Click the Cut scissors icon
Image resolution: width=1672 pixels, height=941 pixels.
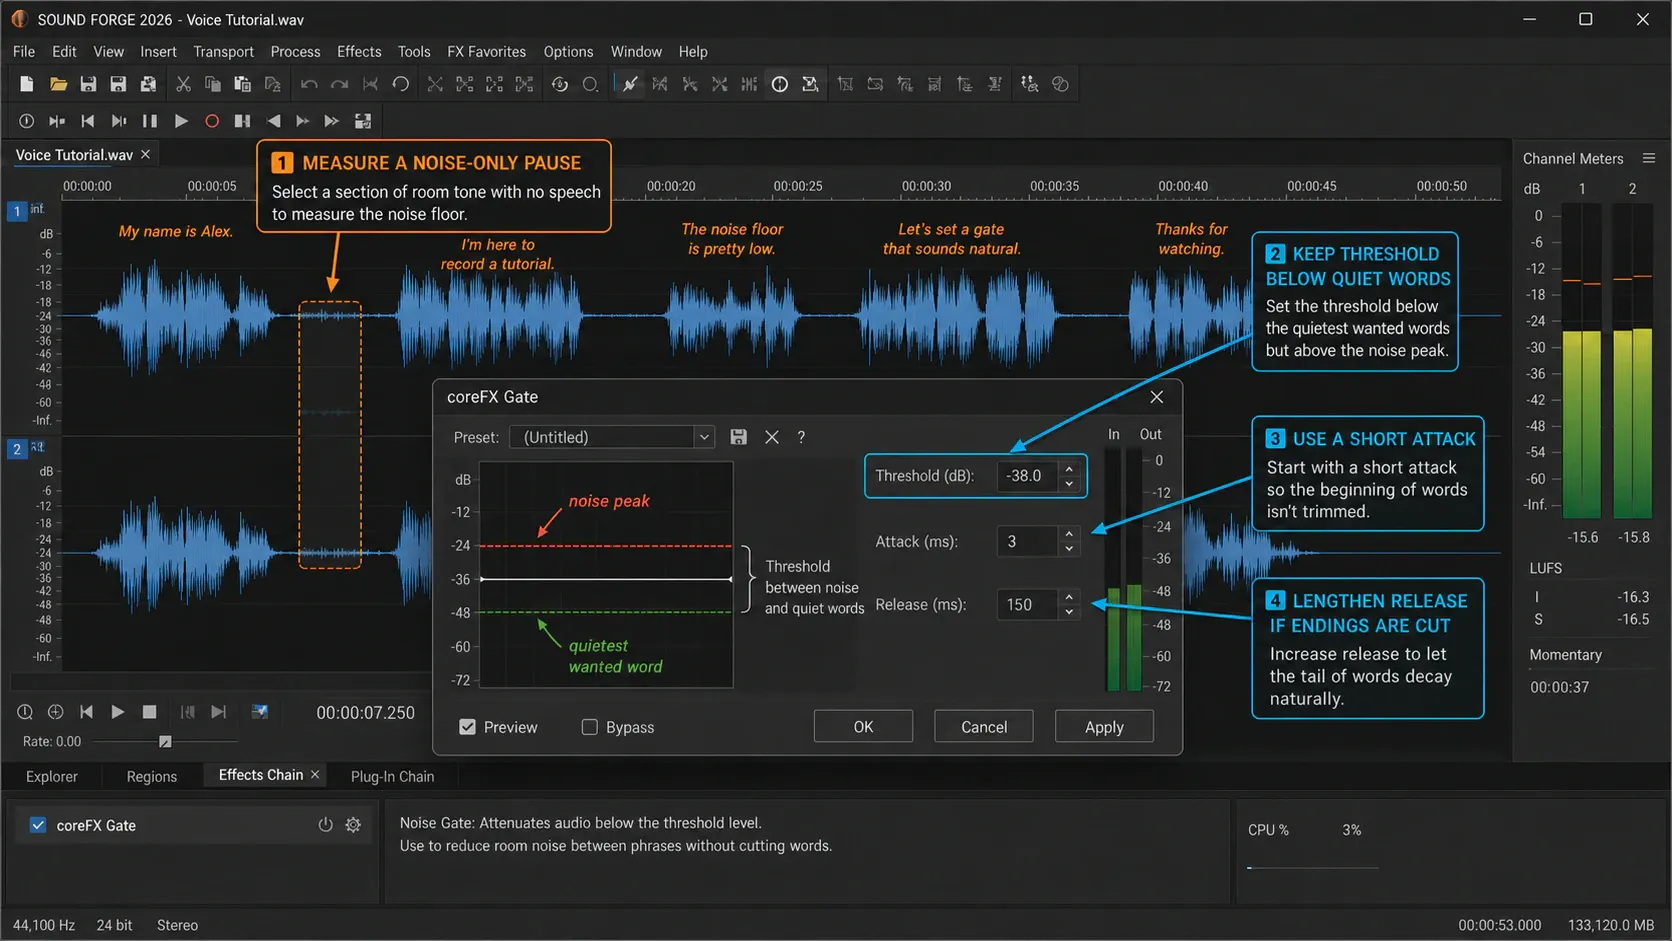183,85
